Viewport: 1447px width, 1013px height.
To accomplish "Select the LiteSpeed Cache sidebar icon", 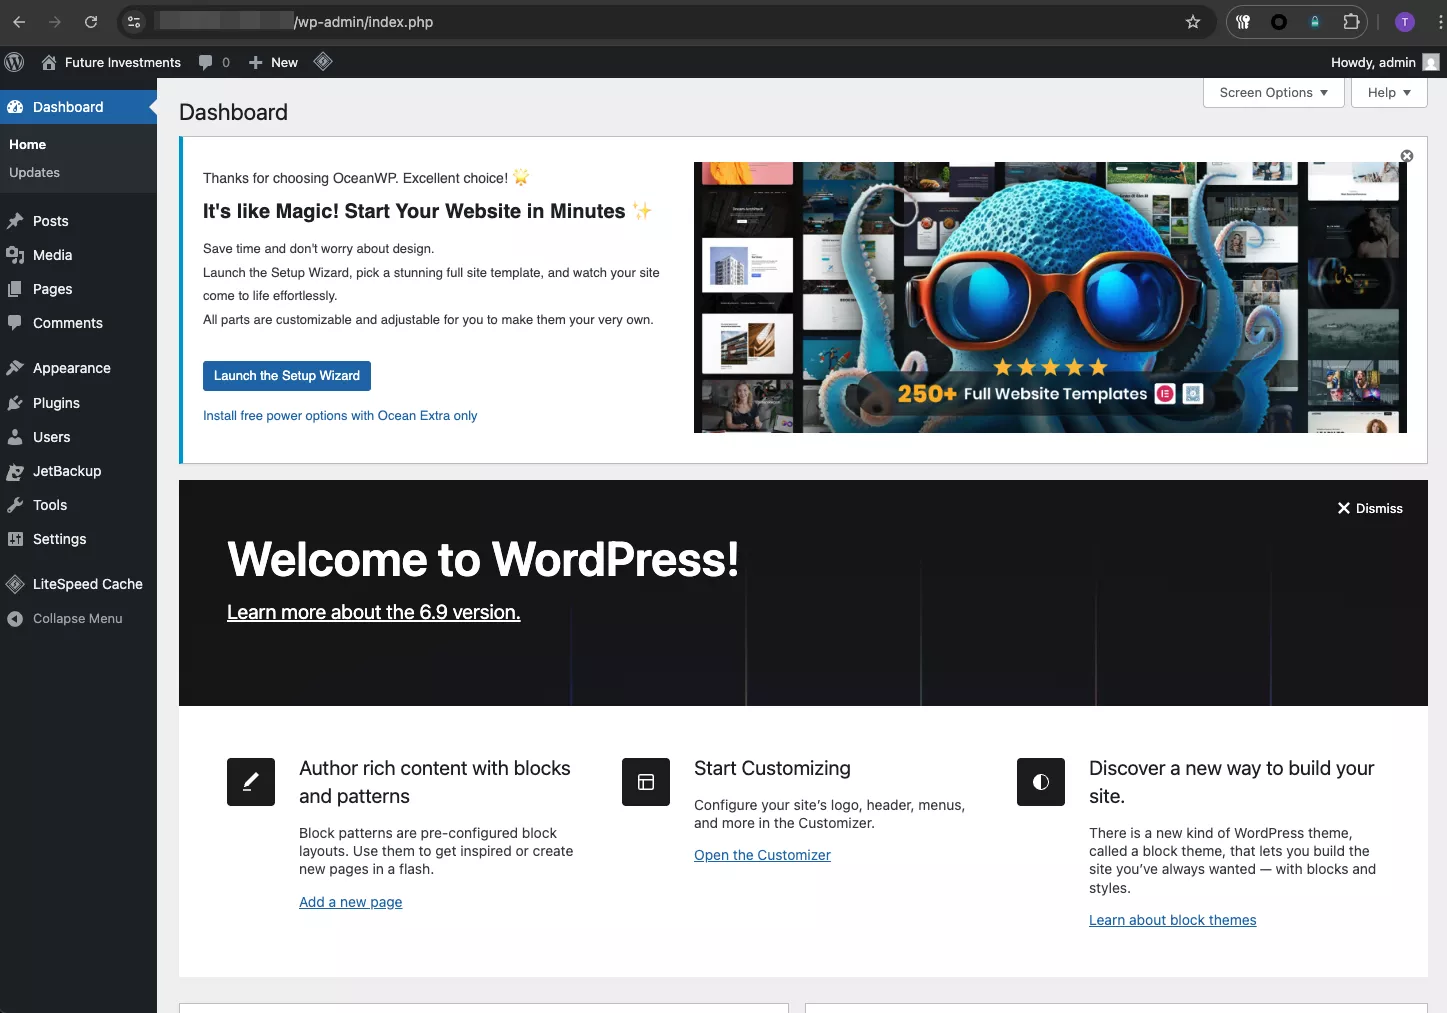I will (x=15, y=584).
